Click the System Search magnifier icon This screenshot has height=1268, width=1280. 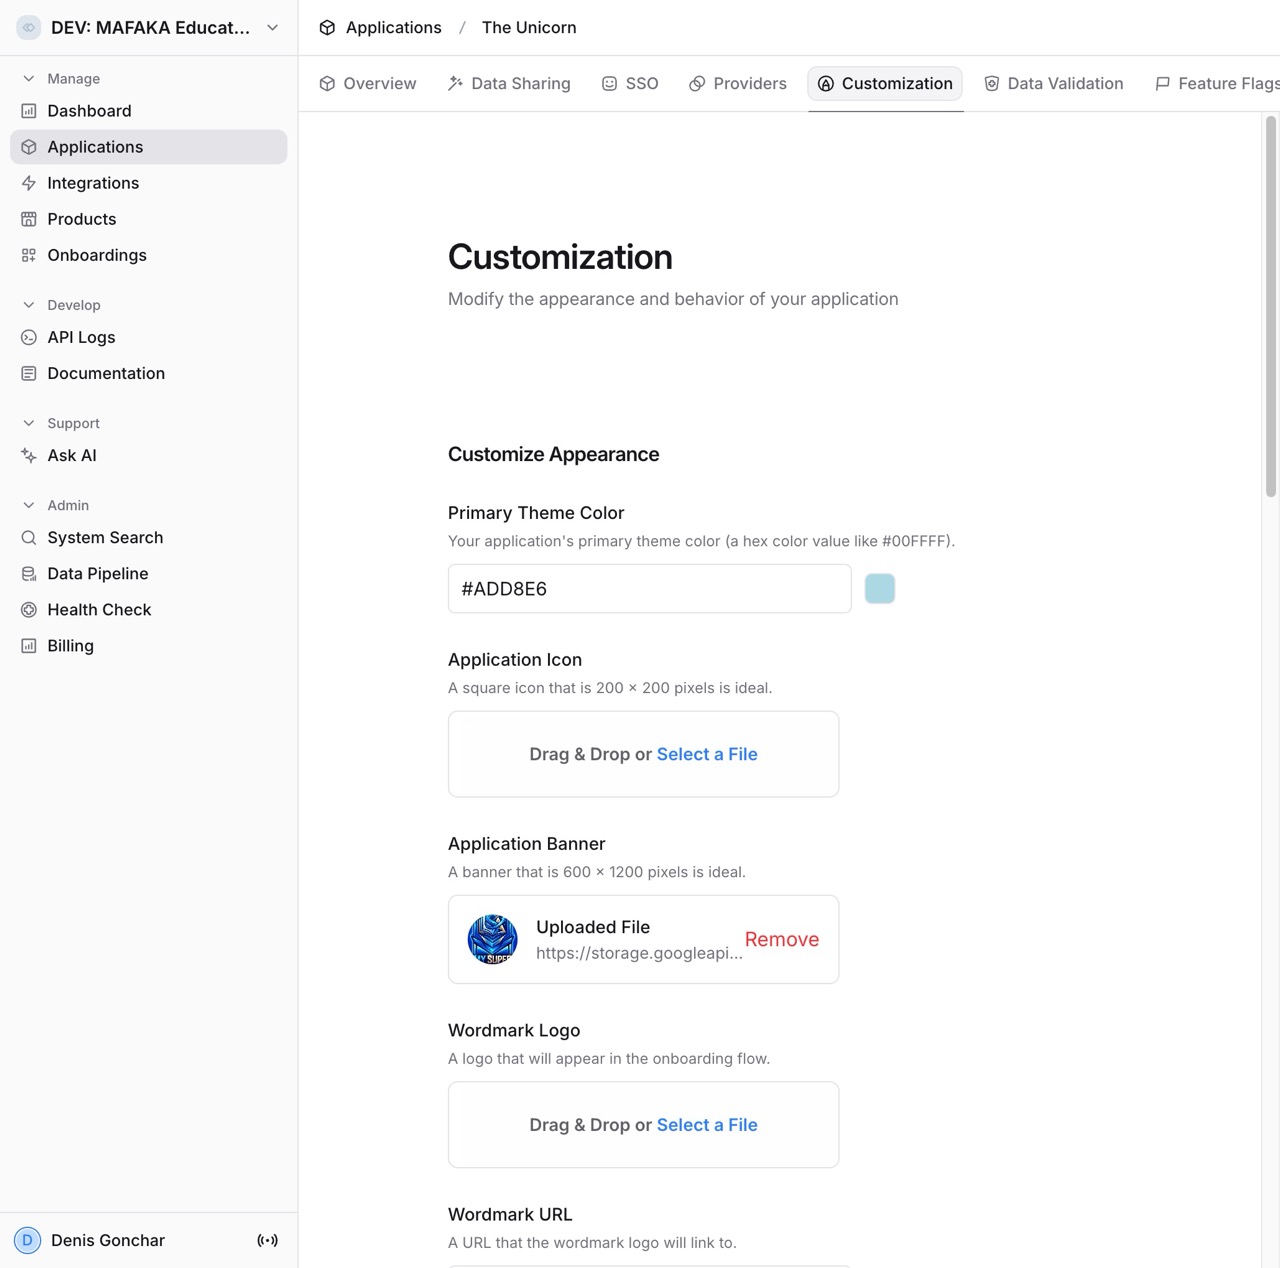coord(28,537)
